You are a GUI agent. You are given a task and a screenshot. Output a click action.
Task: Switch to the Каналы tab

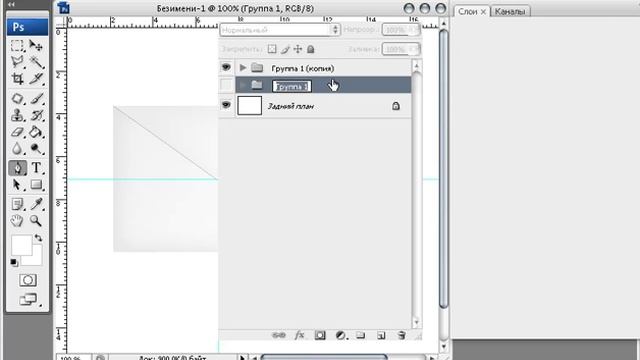(510, 11)
